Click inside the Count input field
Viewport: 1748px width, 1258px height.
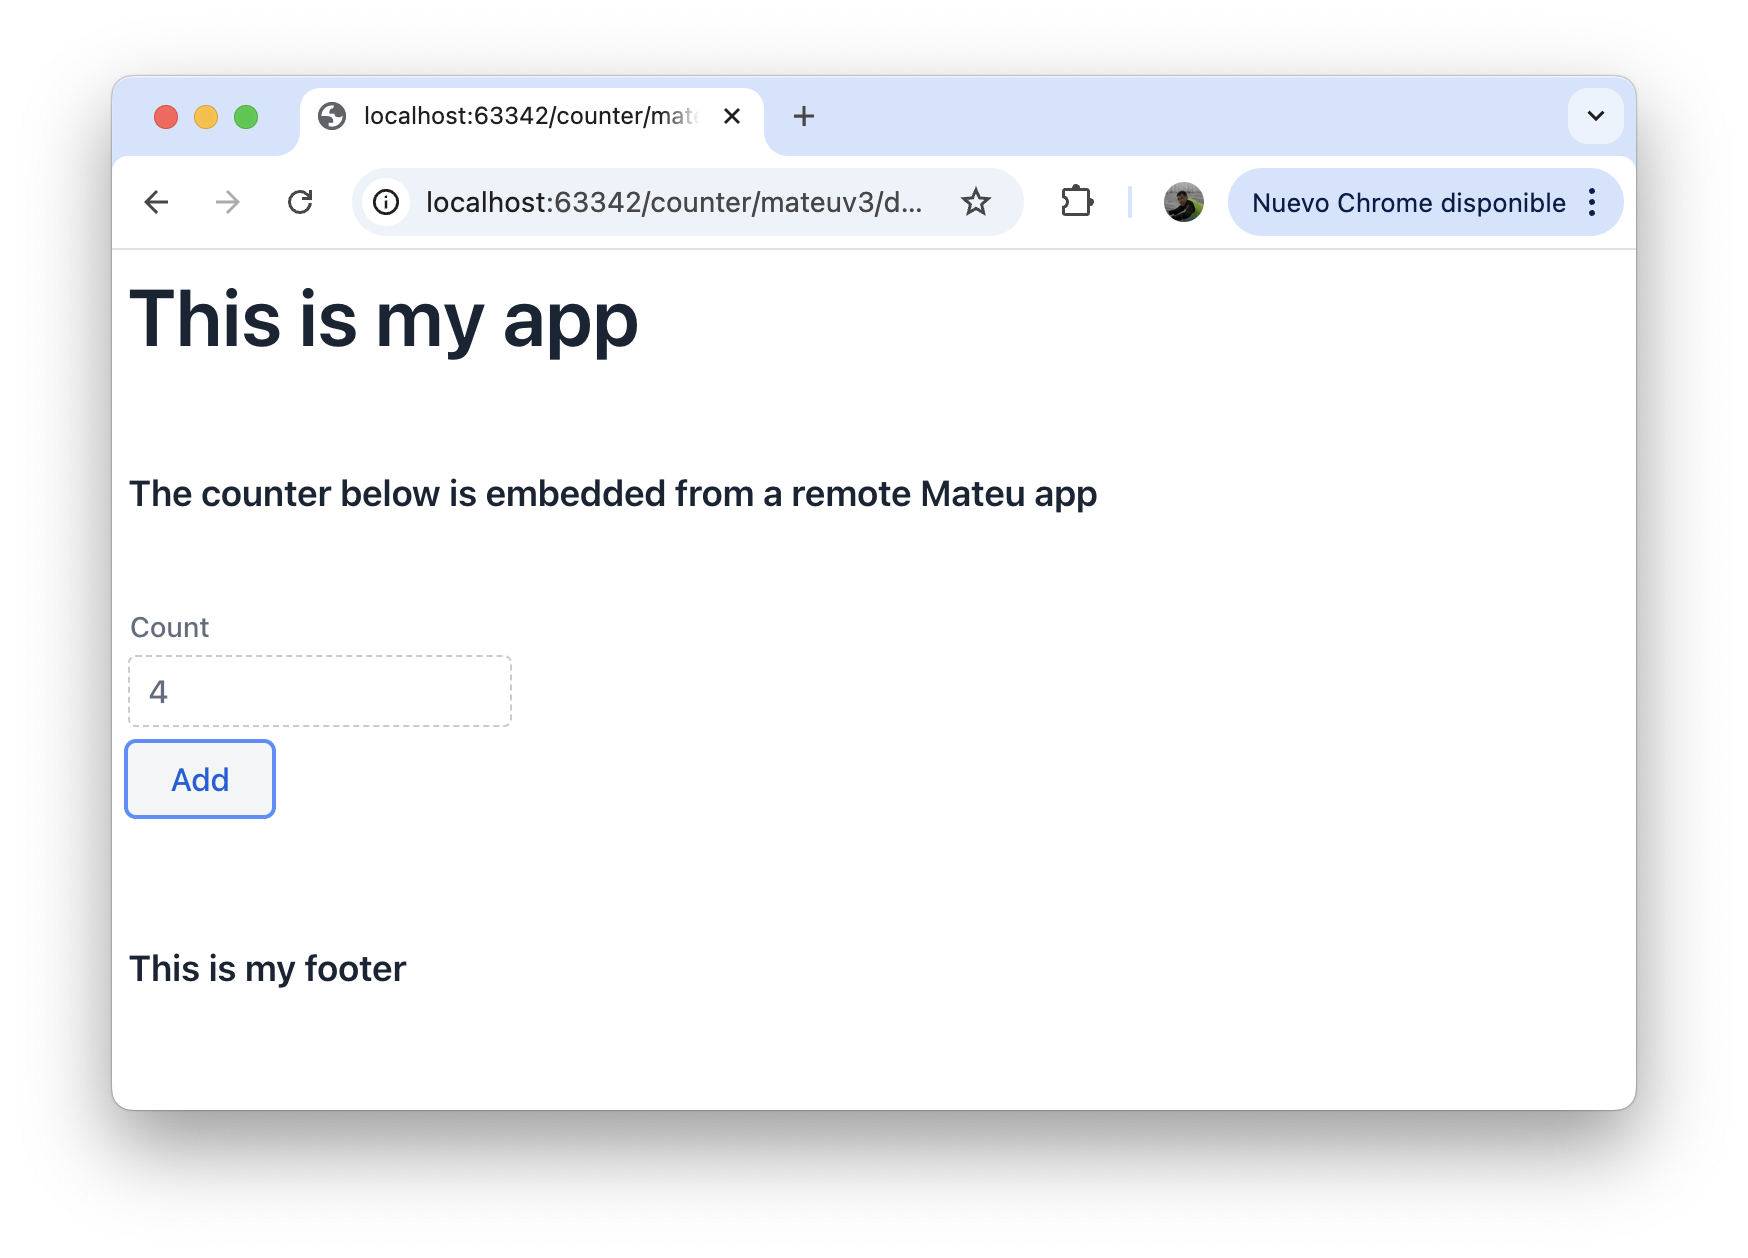pyautogui.click(x=319, y=690)
